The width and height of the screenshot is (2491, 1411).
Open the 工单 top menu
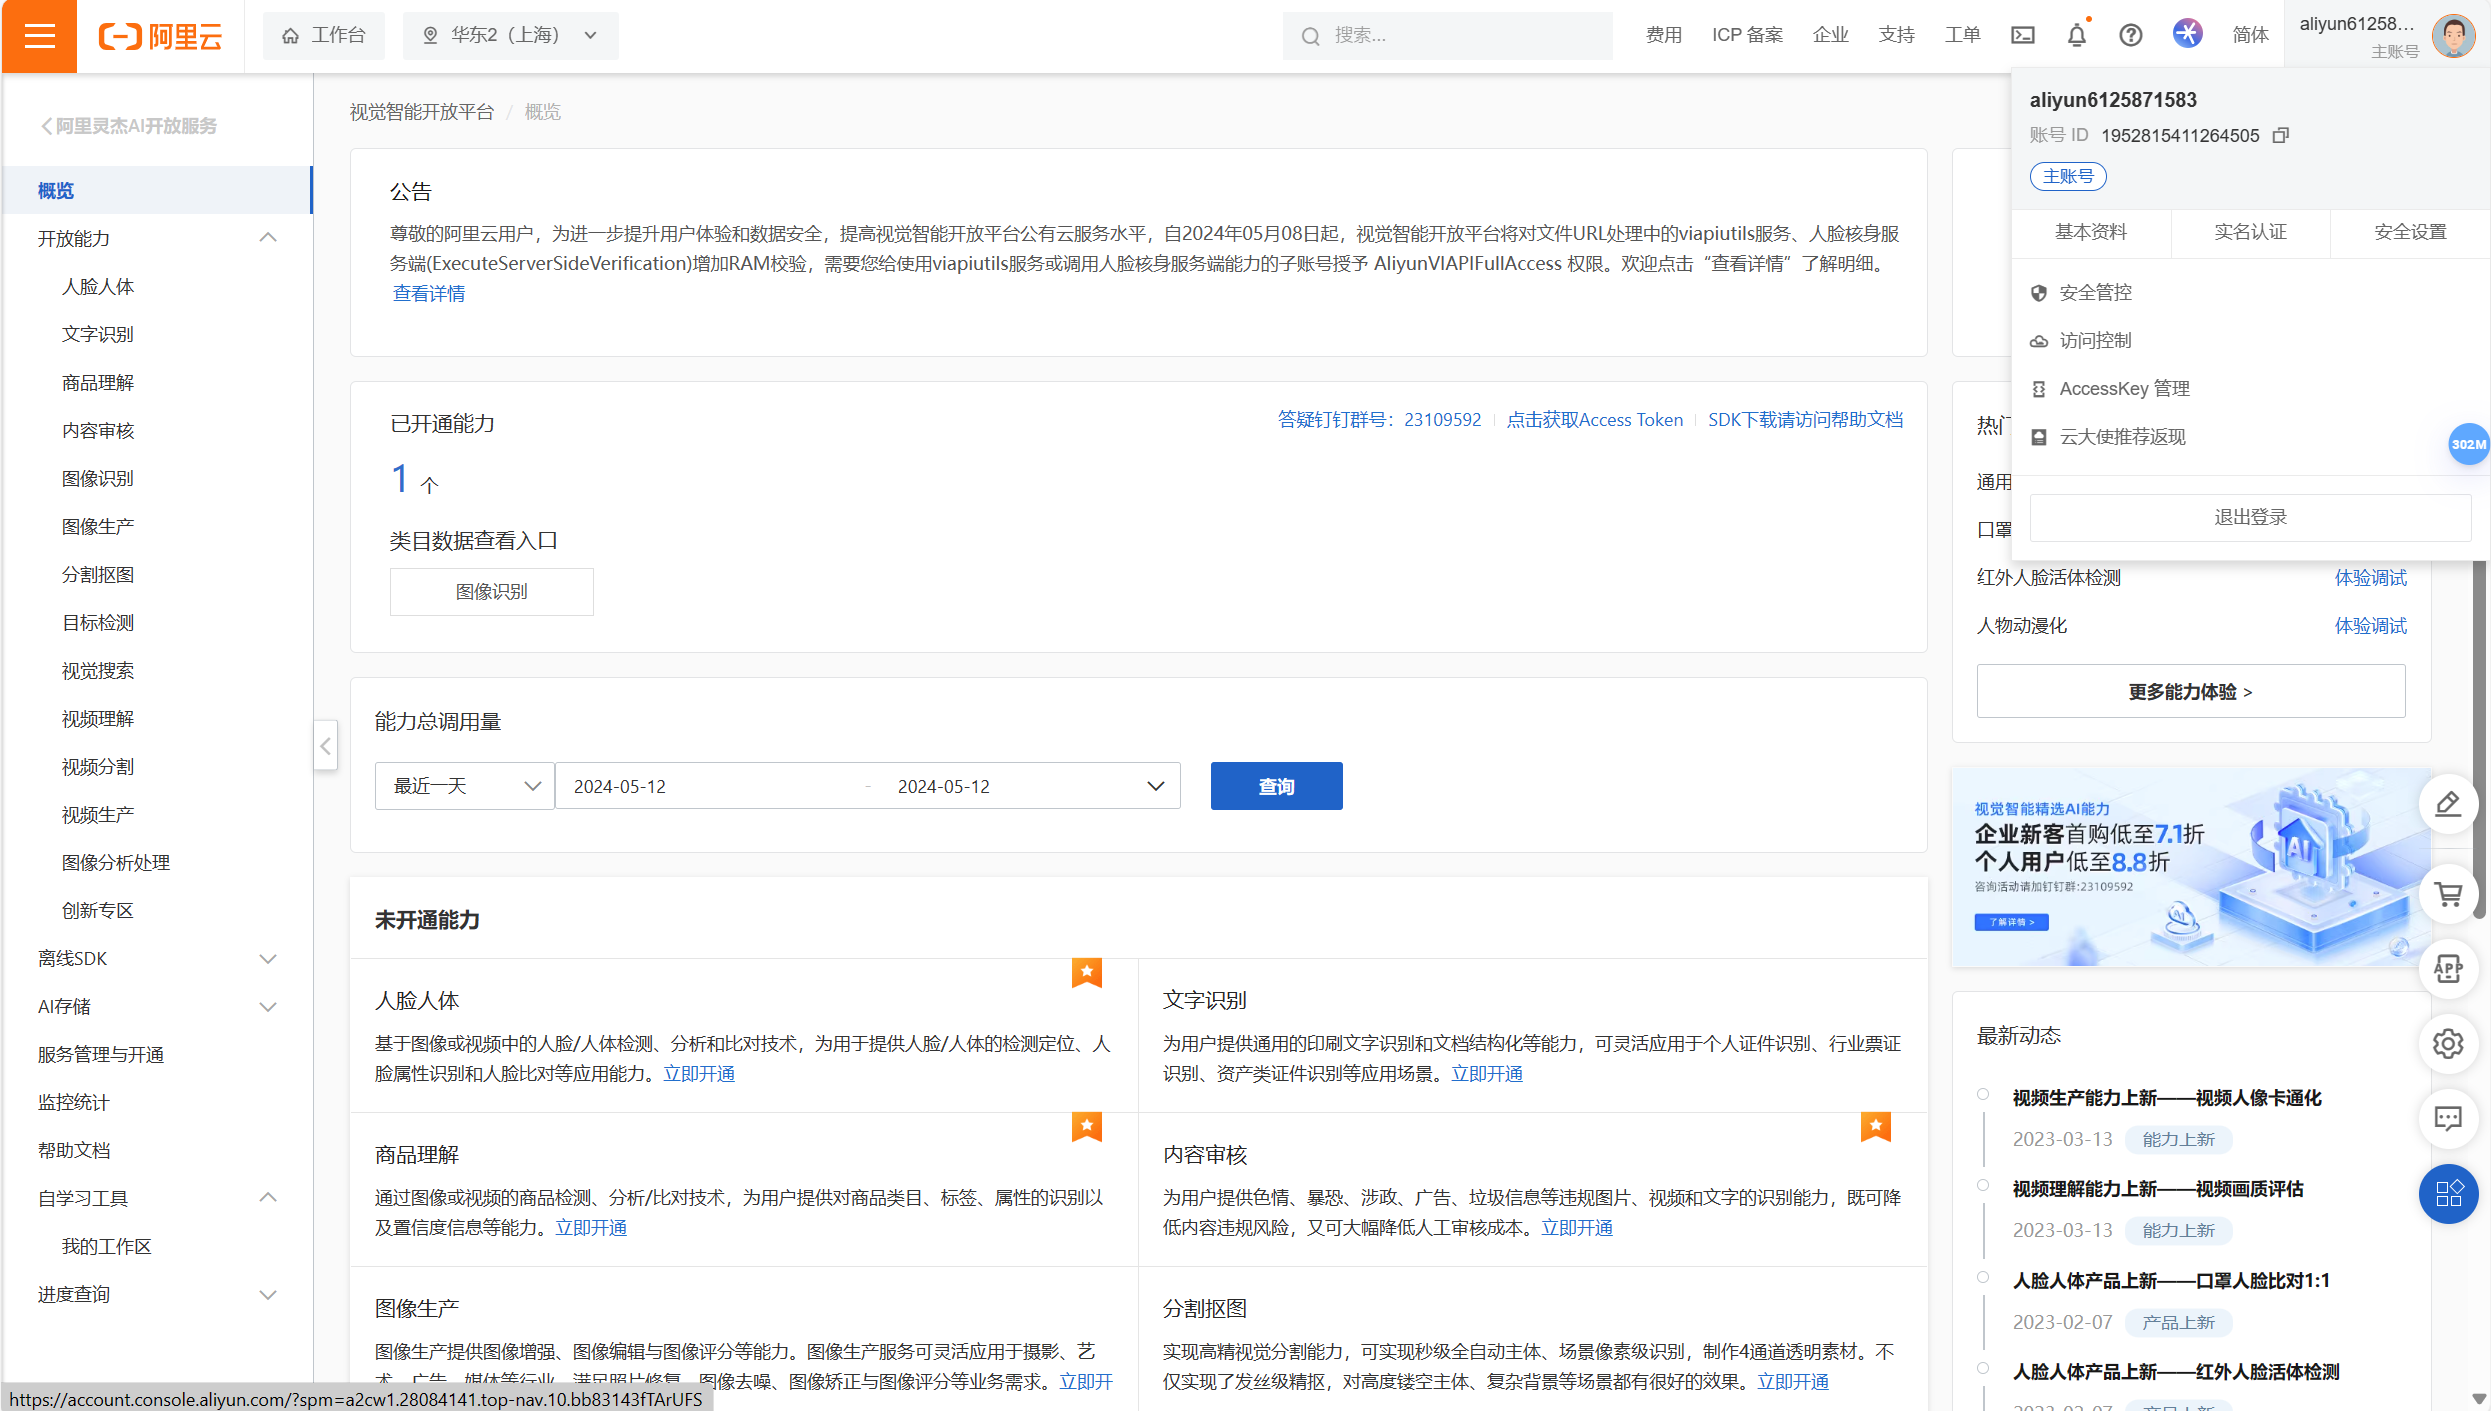[1962, 35]
